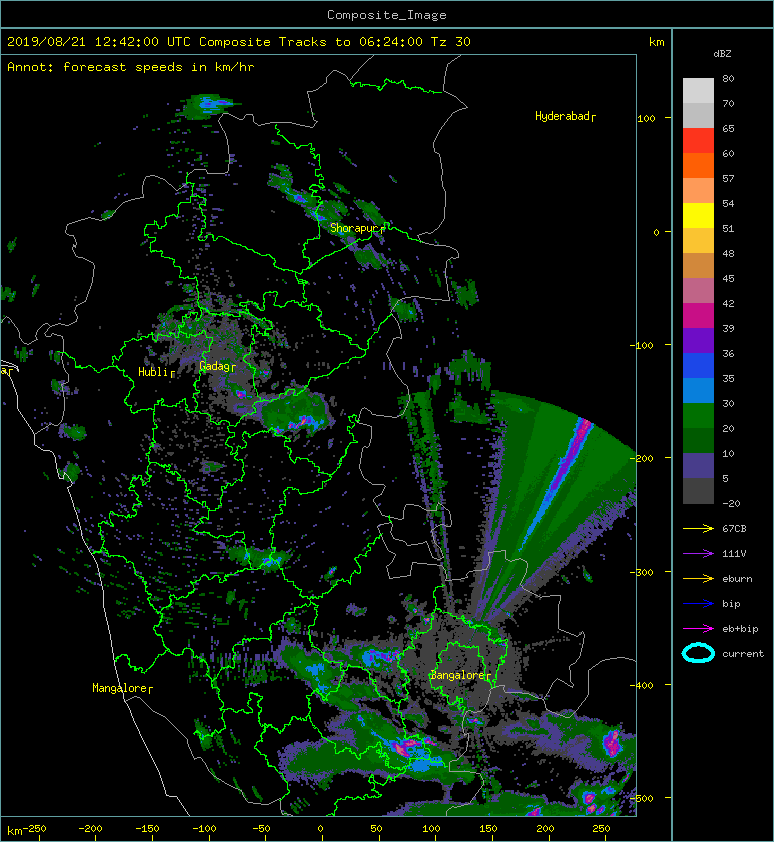Click the blue bip arrow symbol in legend
The image size is (774, 842).
click(698, 604)
